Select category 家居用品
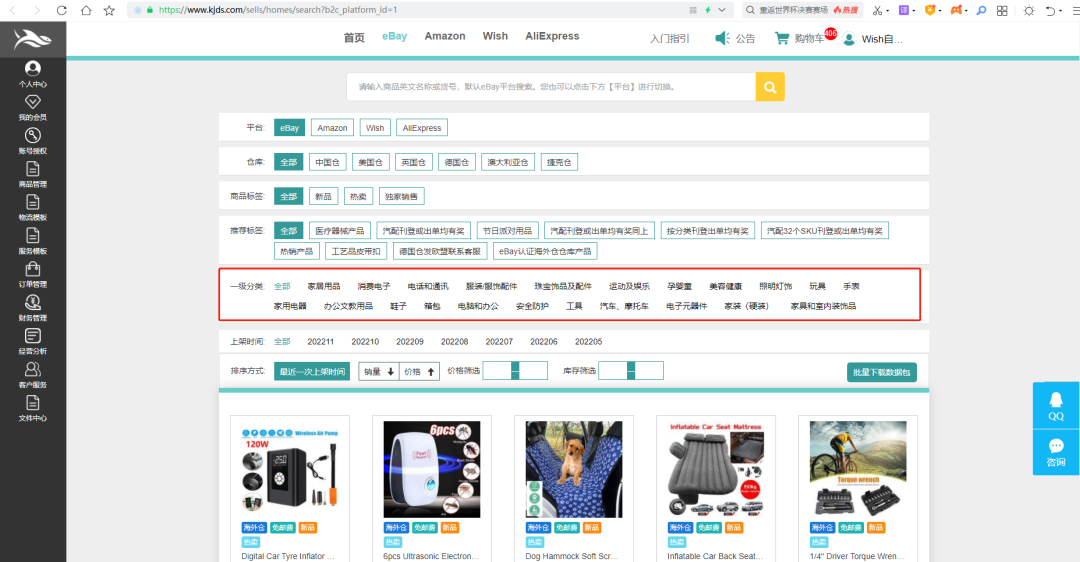Screen dimensions: 1080x562 (x=324, y=287)
